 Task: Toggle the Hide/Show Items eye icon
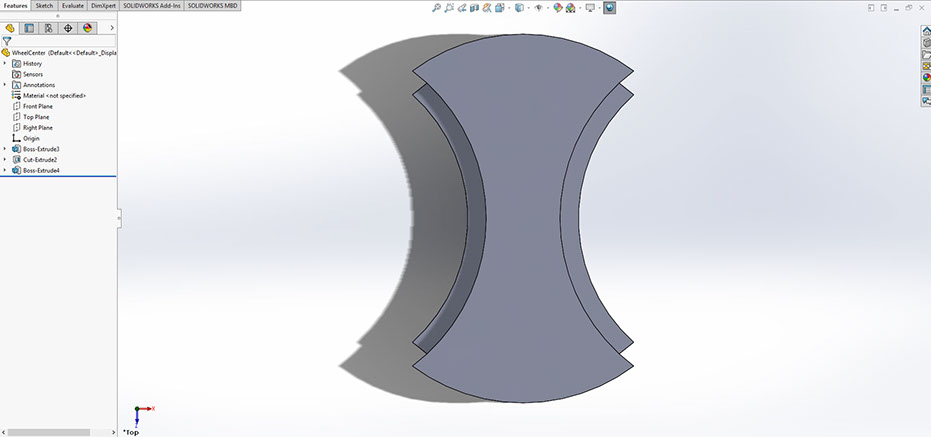(538, 7)
